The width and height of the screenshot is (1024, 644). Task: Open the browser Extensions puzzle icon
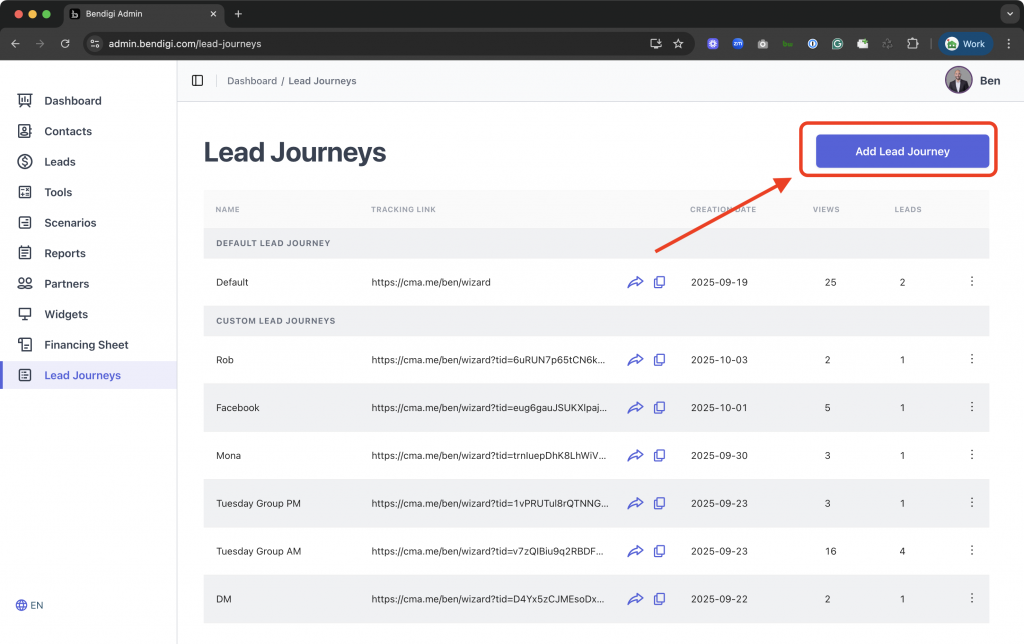coord(912,44)
